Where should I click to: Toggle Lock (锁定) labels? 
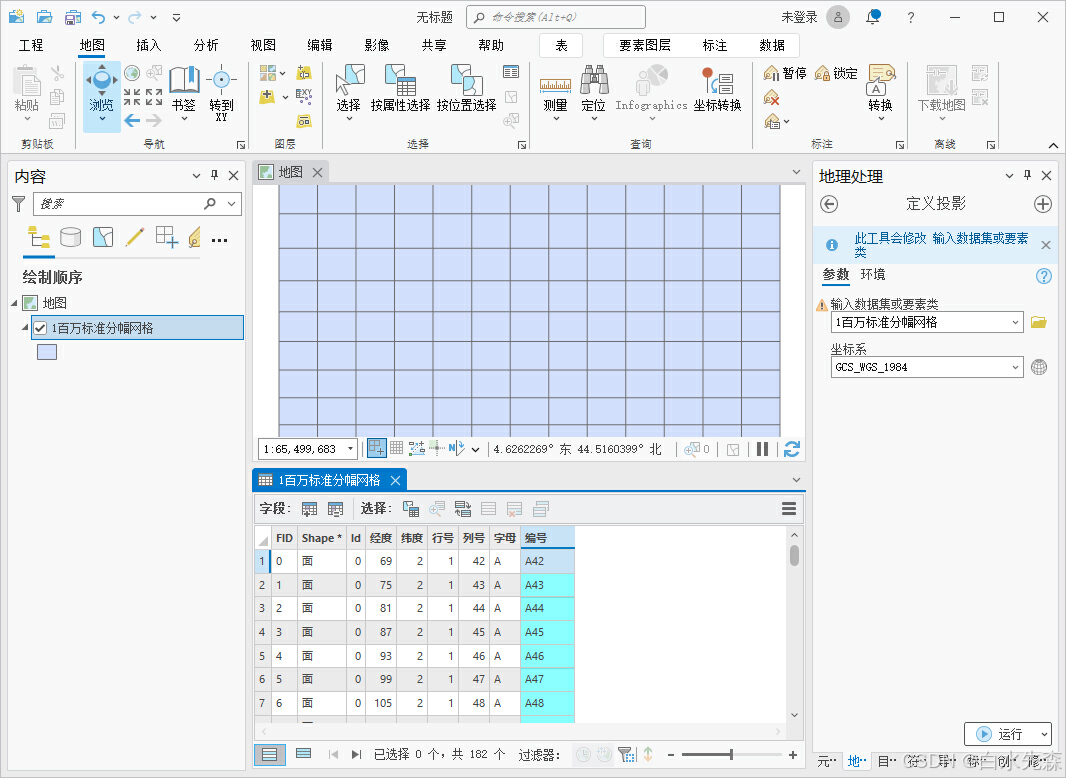[x=836, y=73]
